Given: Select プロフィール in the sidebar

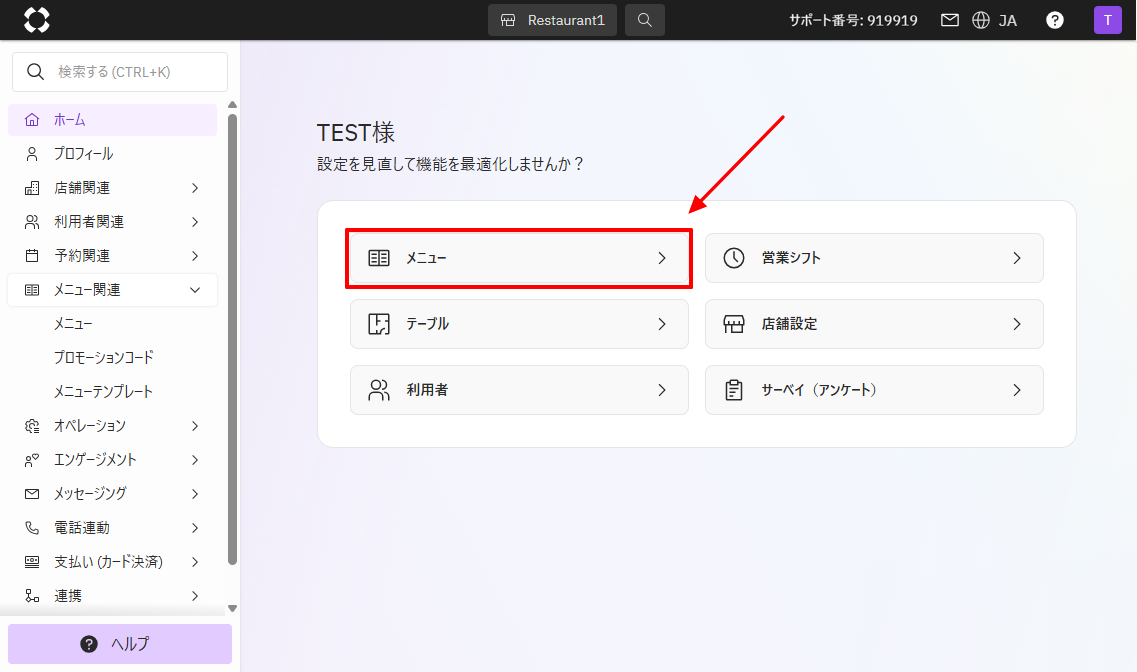Looking at the screenshot, I should [x=84, y=154].
